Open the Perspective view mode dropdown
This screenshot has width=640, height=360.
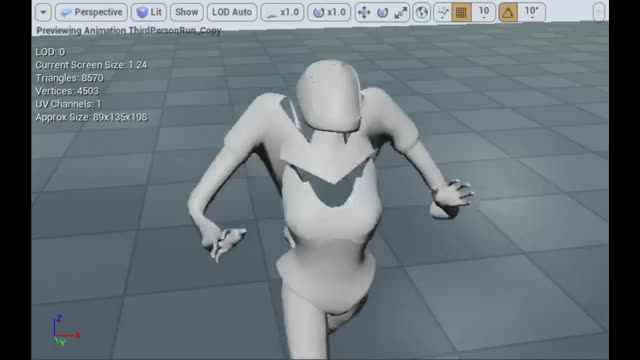point(91,12)
